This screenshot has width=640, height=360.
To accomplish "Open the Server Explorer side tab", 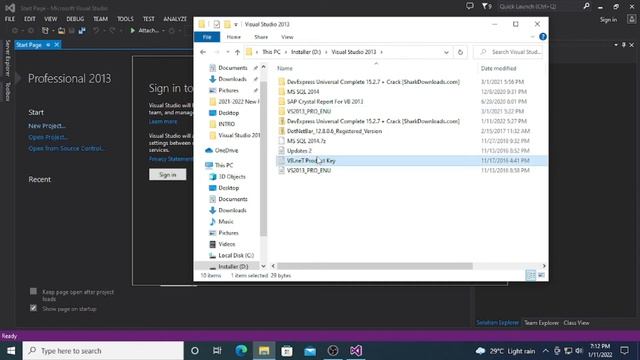I will click(x=7, y=58).
